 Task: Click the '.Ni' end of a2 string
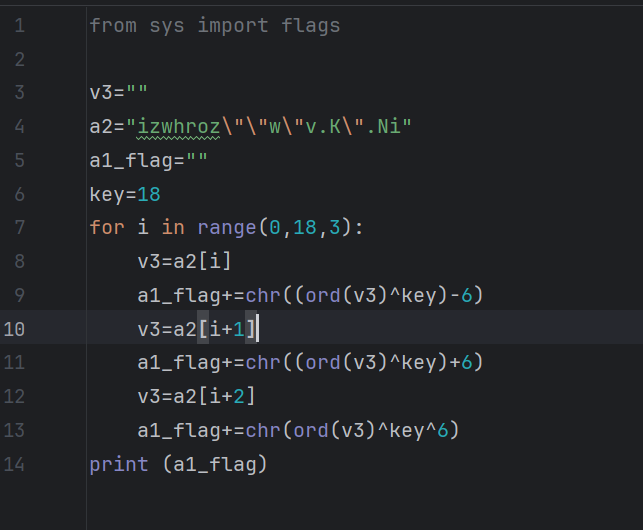point(384,126)
